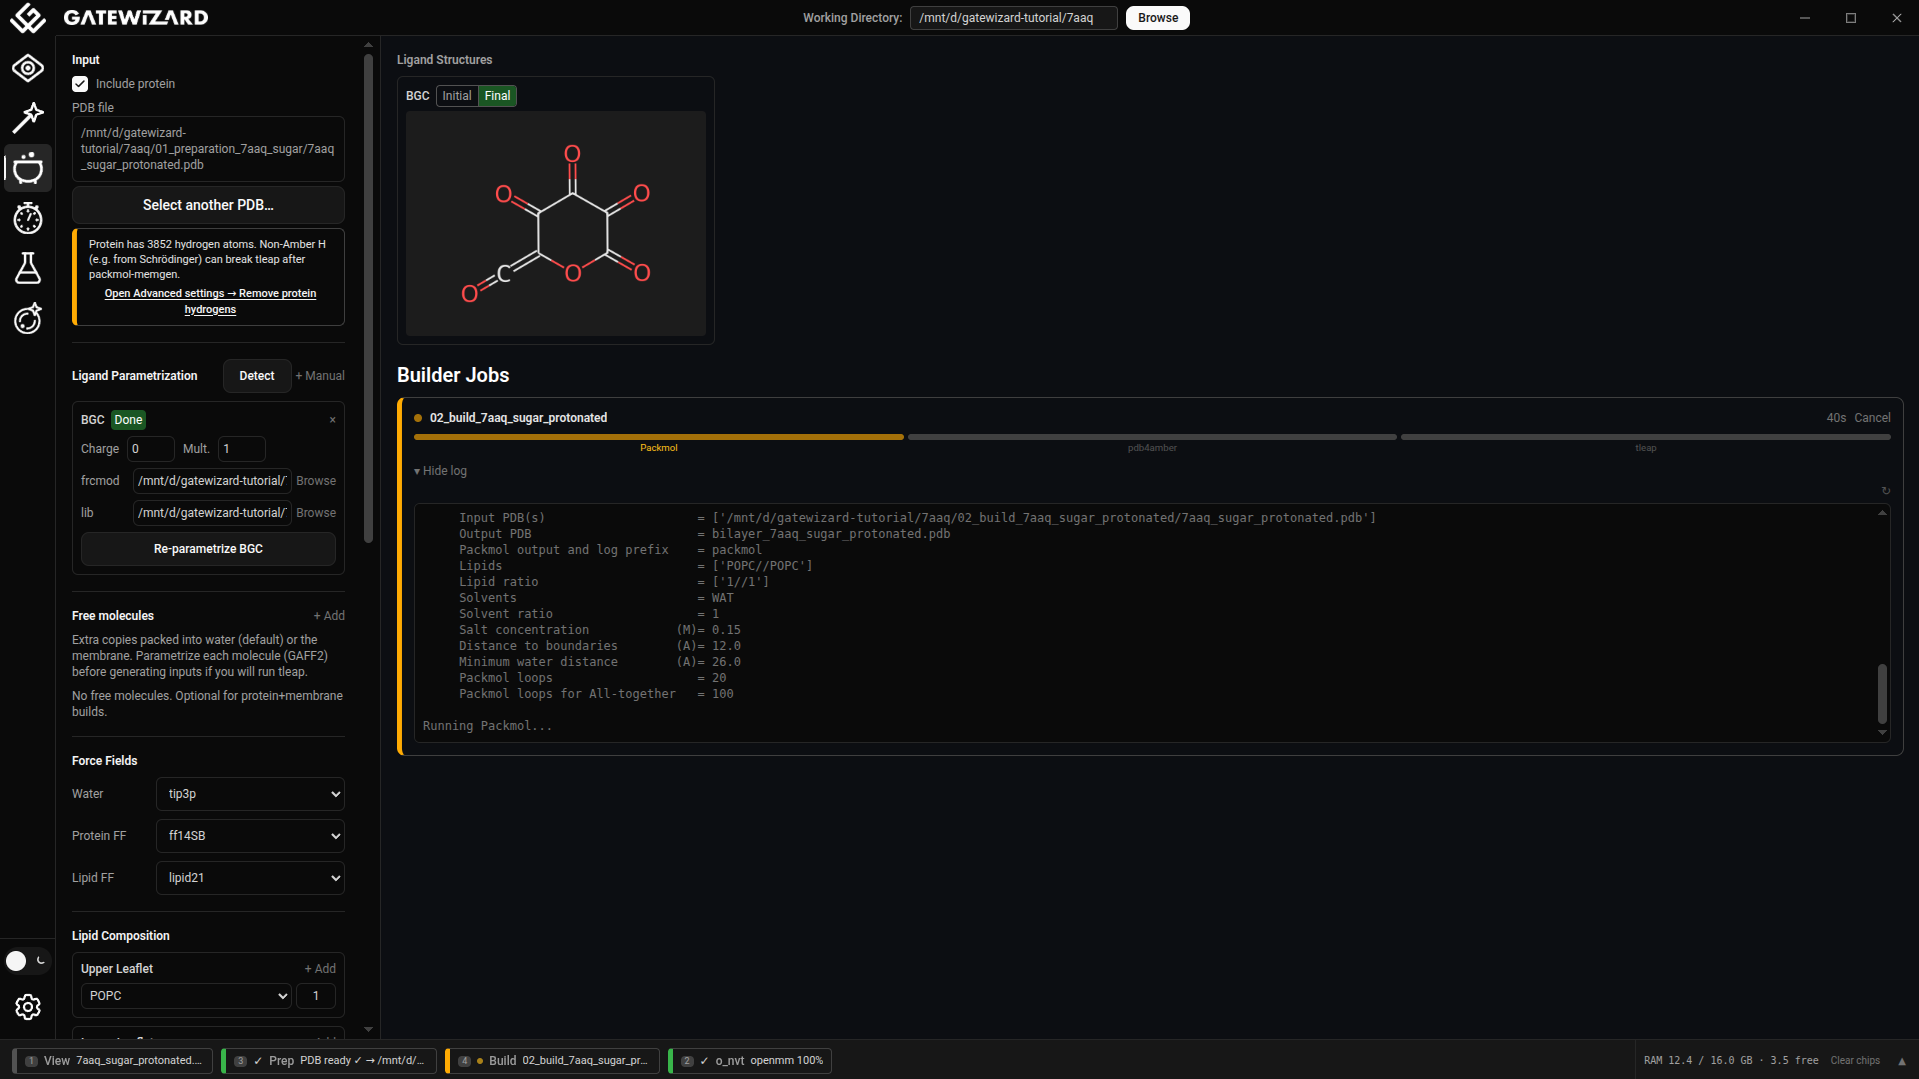The width and height of the screenshot is (1919, 1079).
Task: Open the Build 02_build chip in status bar
Action: (553, 1061)
